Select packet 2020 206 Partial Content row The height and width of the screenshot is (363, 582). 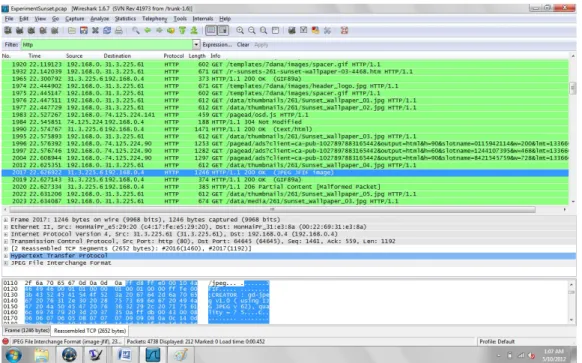285,187
